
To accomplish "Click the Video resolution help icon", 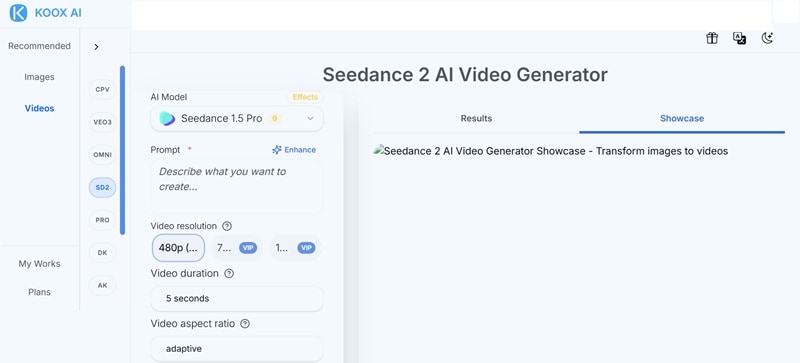I will click(227, 226).
